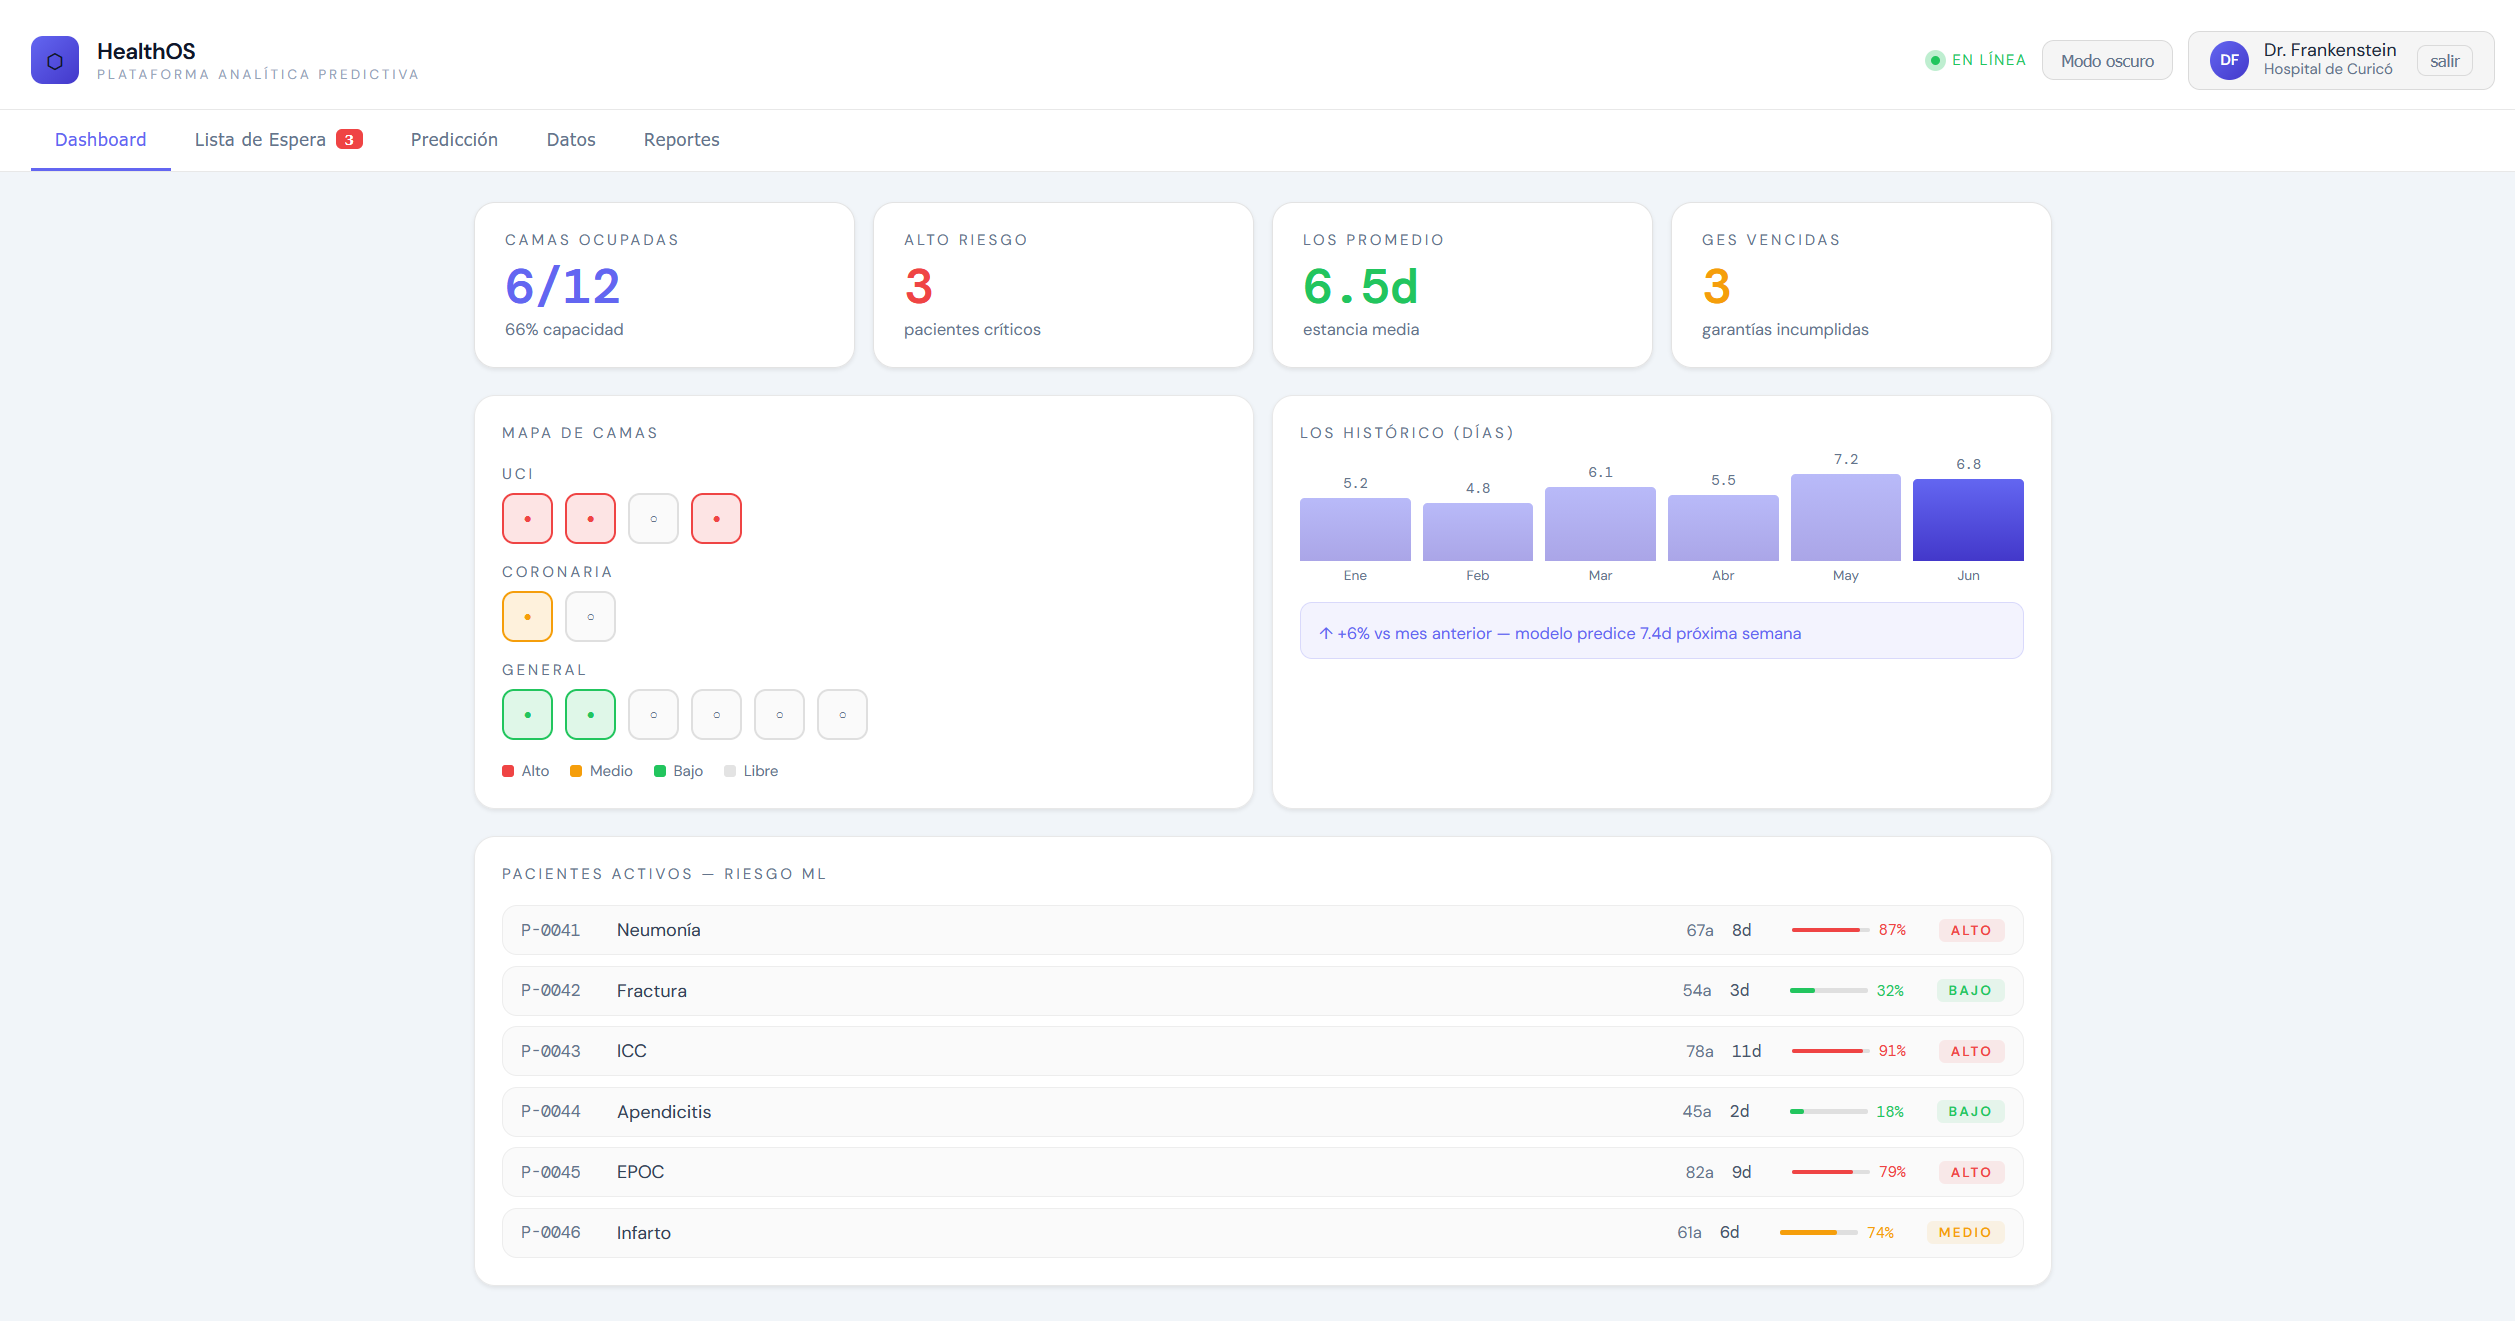2515x1321 pixels.
Task: Click the 87% risk bar for Neumonía
Action: tap(1830, 930)
